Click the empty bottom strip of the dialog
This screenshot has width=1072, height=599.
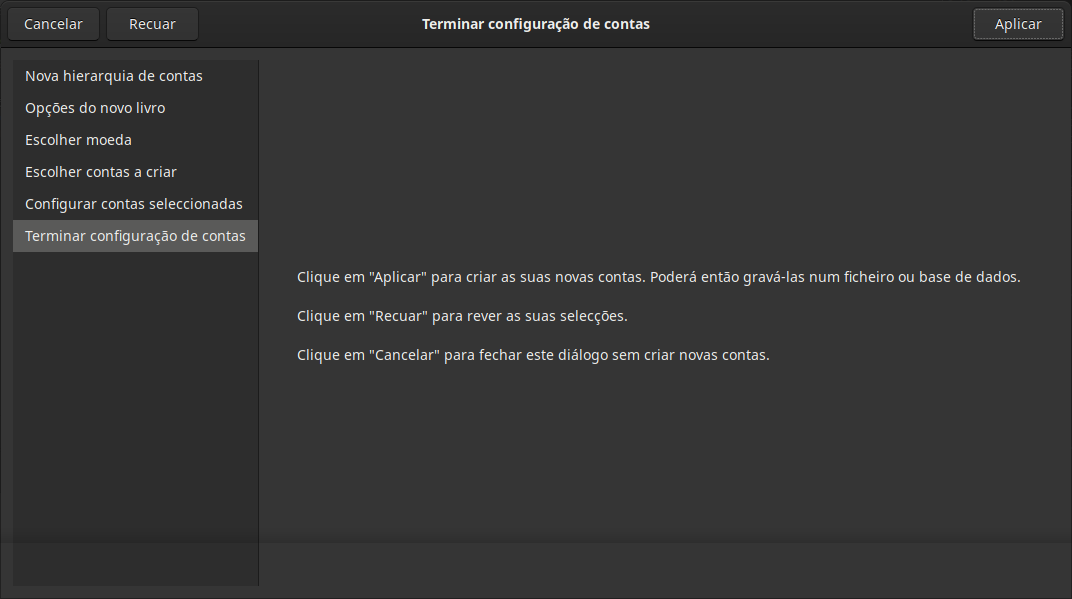[x=660, y=570]
